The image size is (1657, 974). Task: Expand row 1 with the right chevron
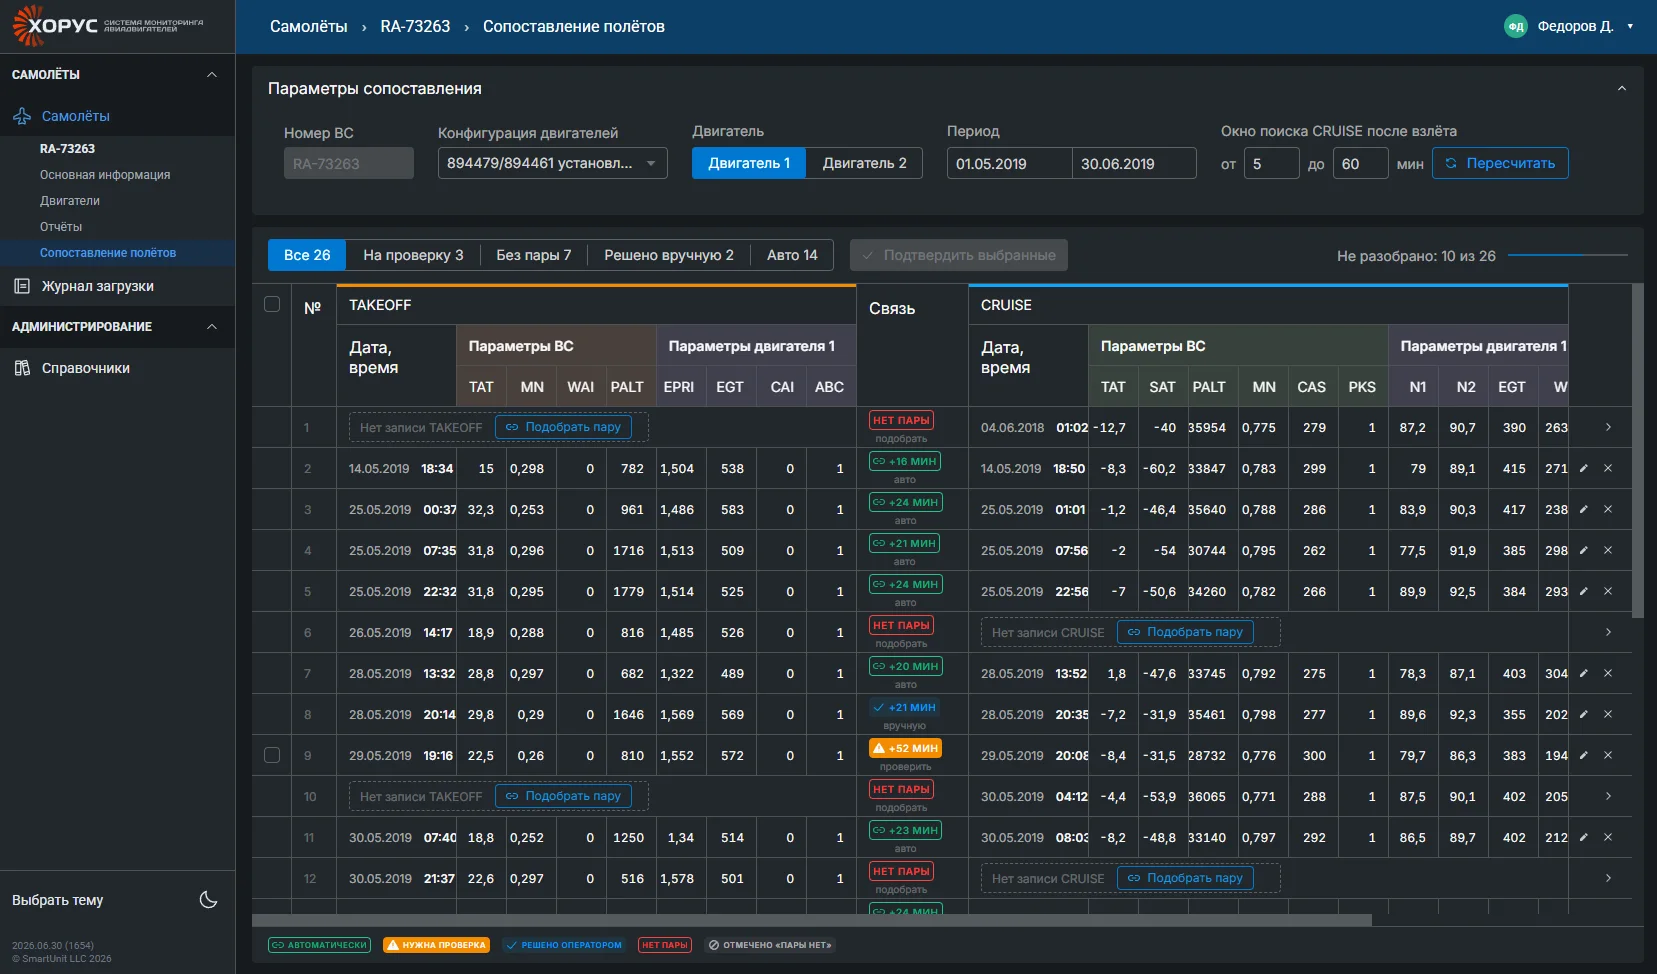[1608, 427]
